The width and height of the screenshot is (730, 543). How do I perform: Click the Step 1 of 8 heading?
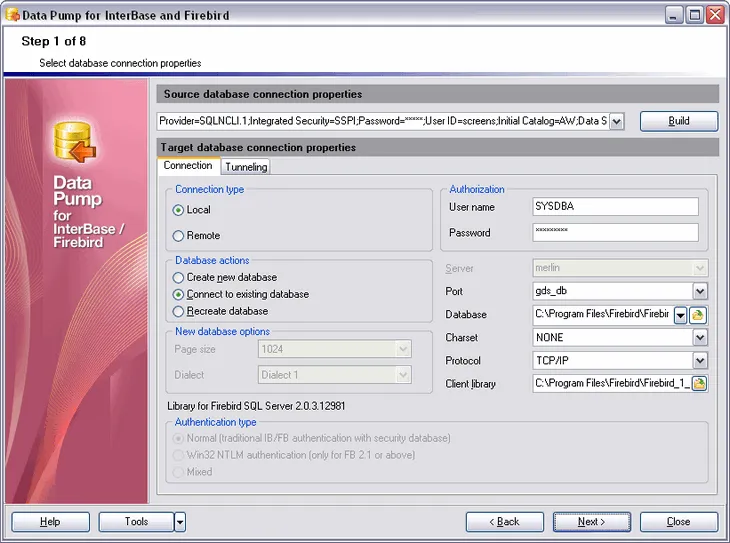point(54,41)
